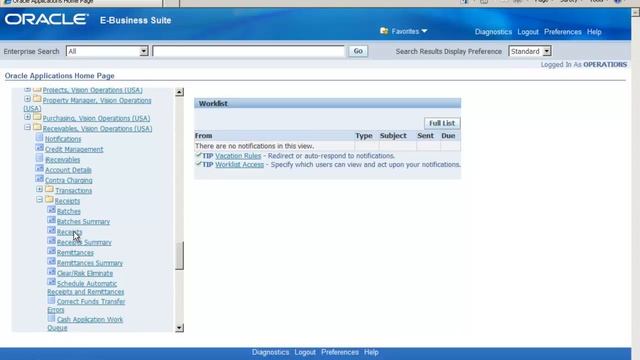Viewport: 640px width, 360px height.
Task: Open Preferences in the top header
Action: tap(562, 32)
